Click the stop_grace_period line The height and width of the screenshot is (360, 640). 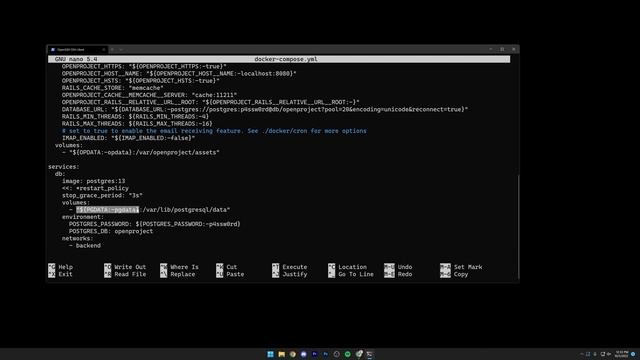click(102, 196)
